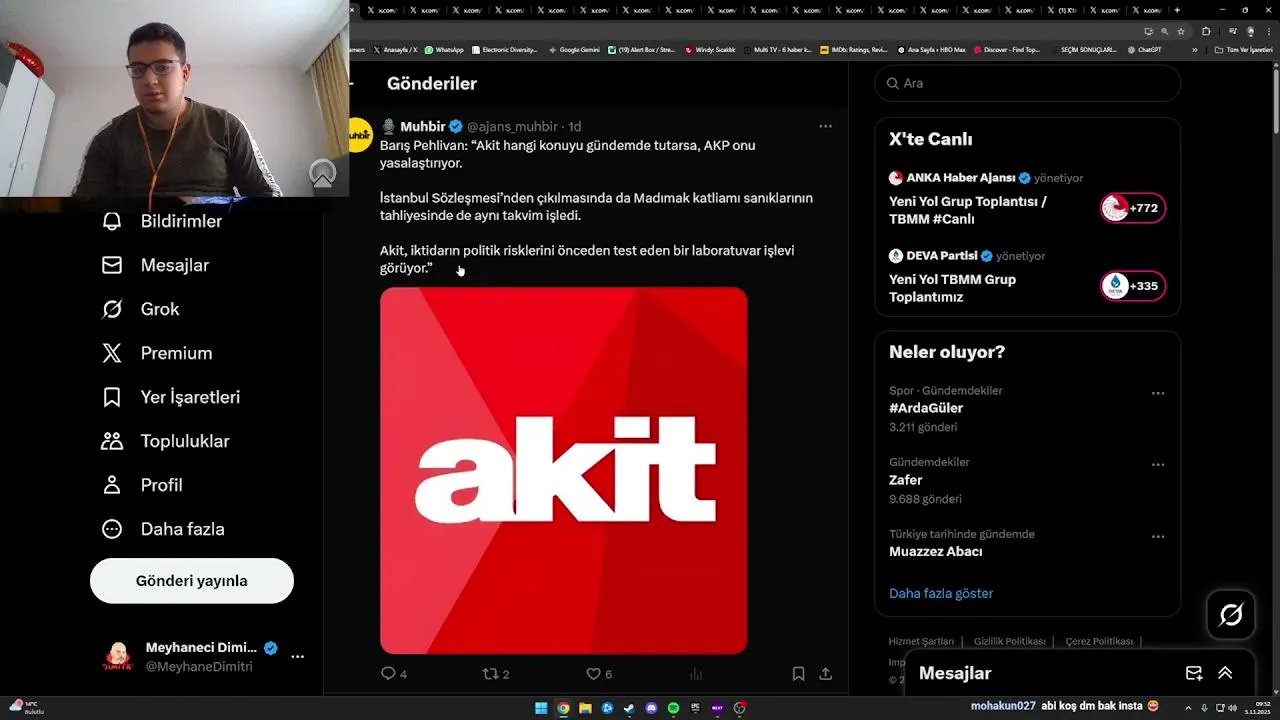Open Steam from taskbar

(629, 708)
